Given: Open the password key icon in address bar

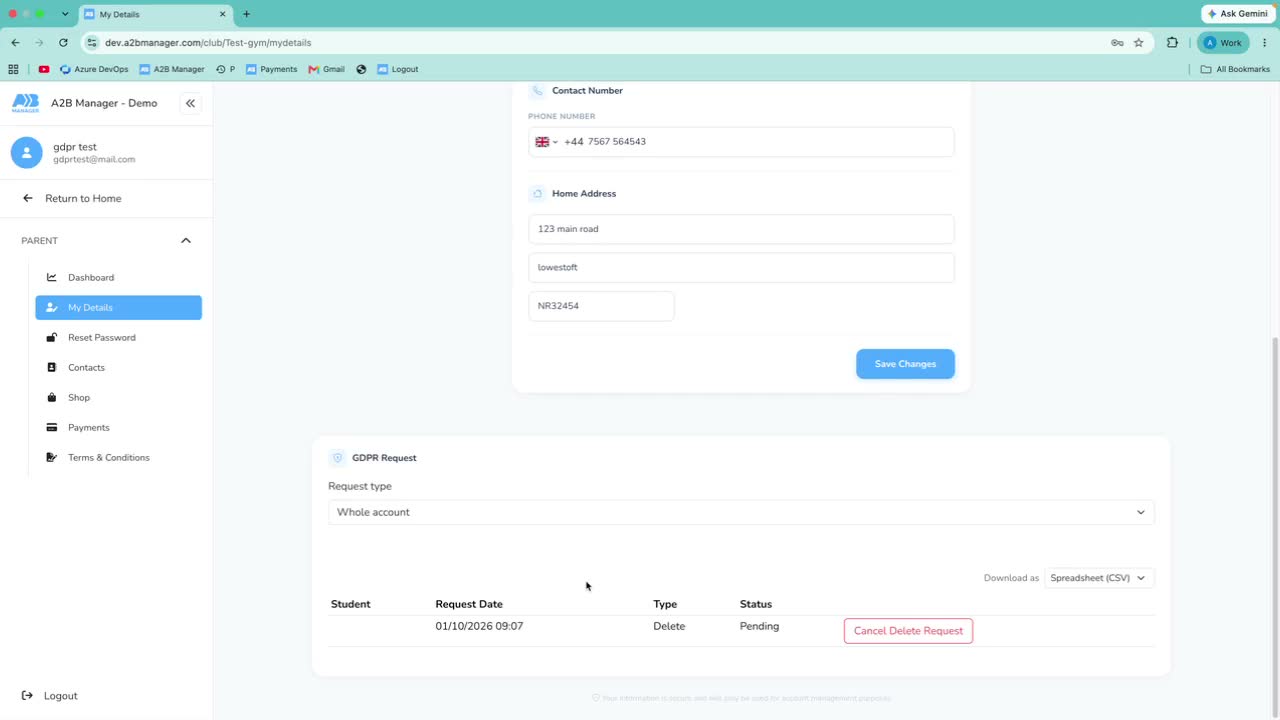Looking at the screenshot, I should pos(1117,43).
